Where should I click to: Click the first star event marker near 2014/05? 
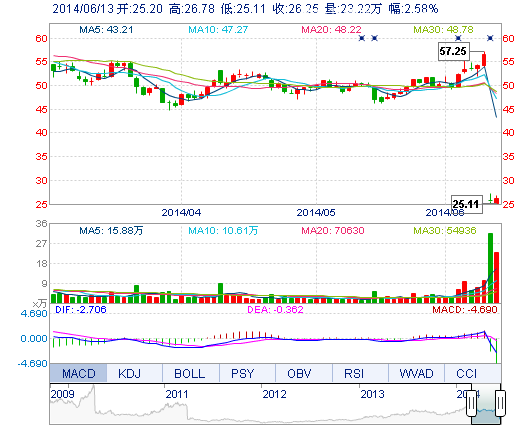click(362, 38)
